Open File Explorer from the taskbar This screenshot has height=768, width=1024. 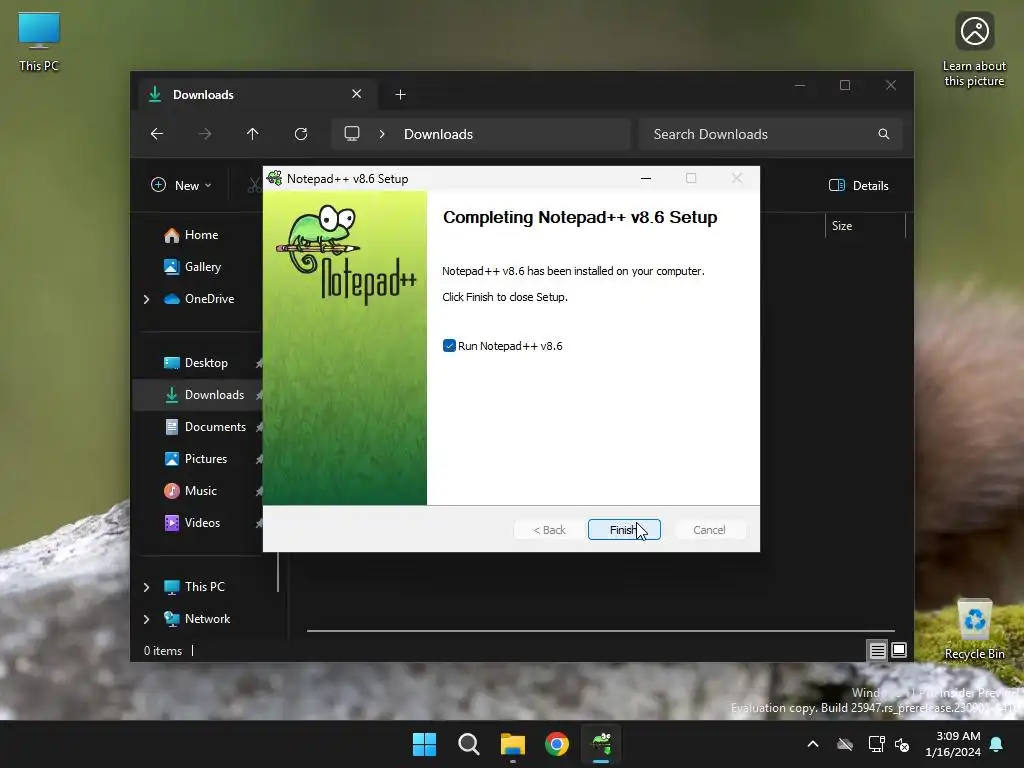click(x=513, y=744)
